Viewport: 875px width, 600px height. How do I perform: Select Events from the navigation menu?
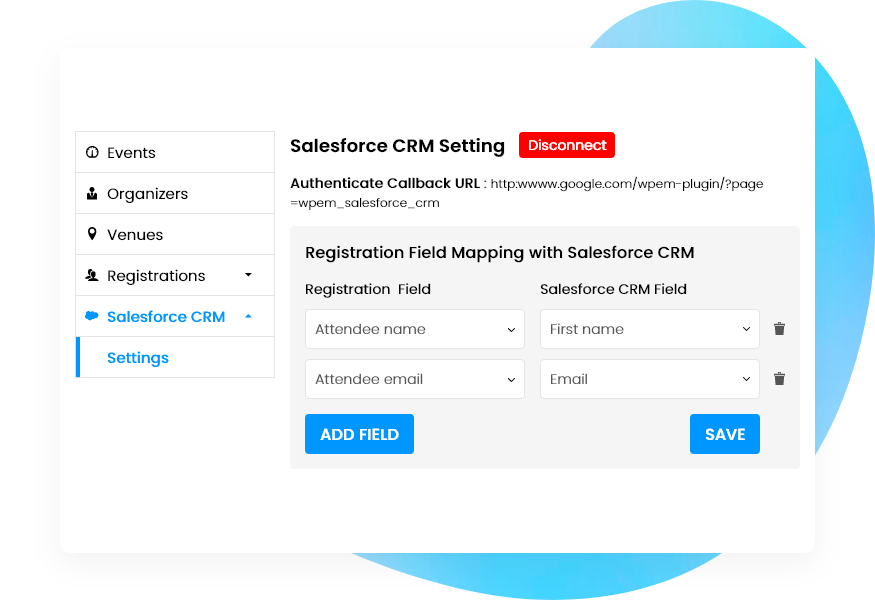(x=131, y=152)
